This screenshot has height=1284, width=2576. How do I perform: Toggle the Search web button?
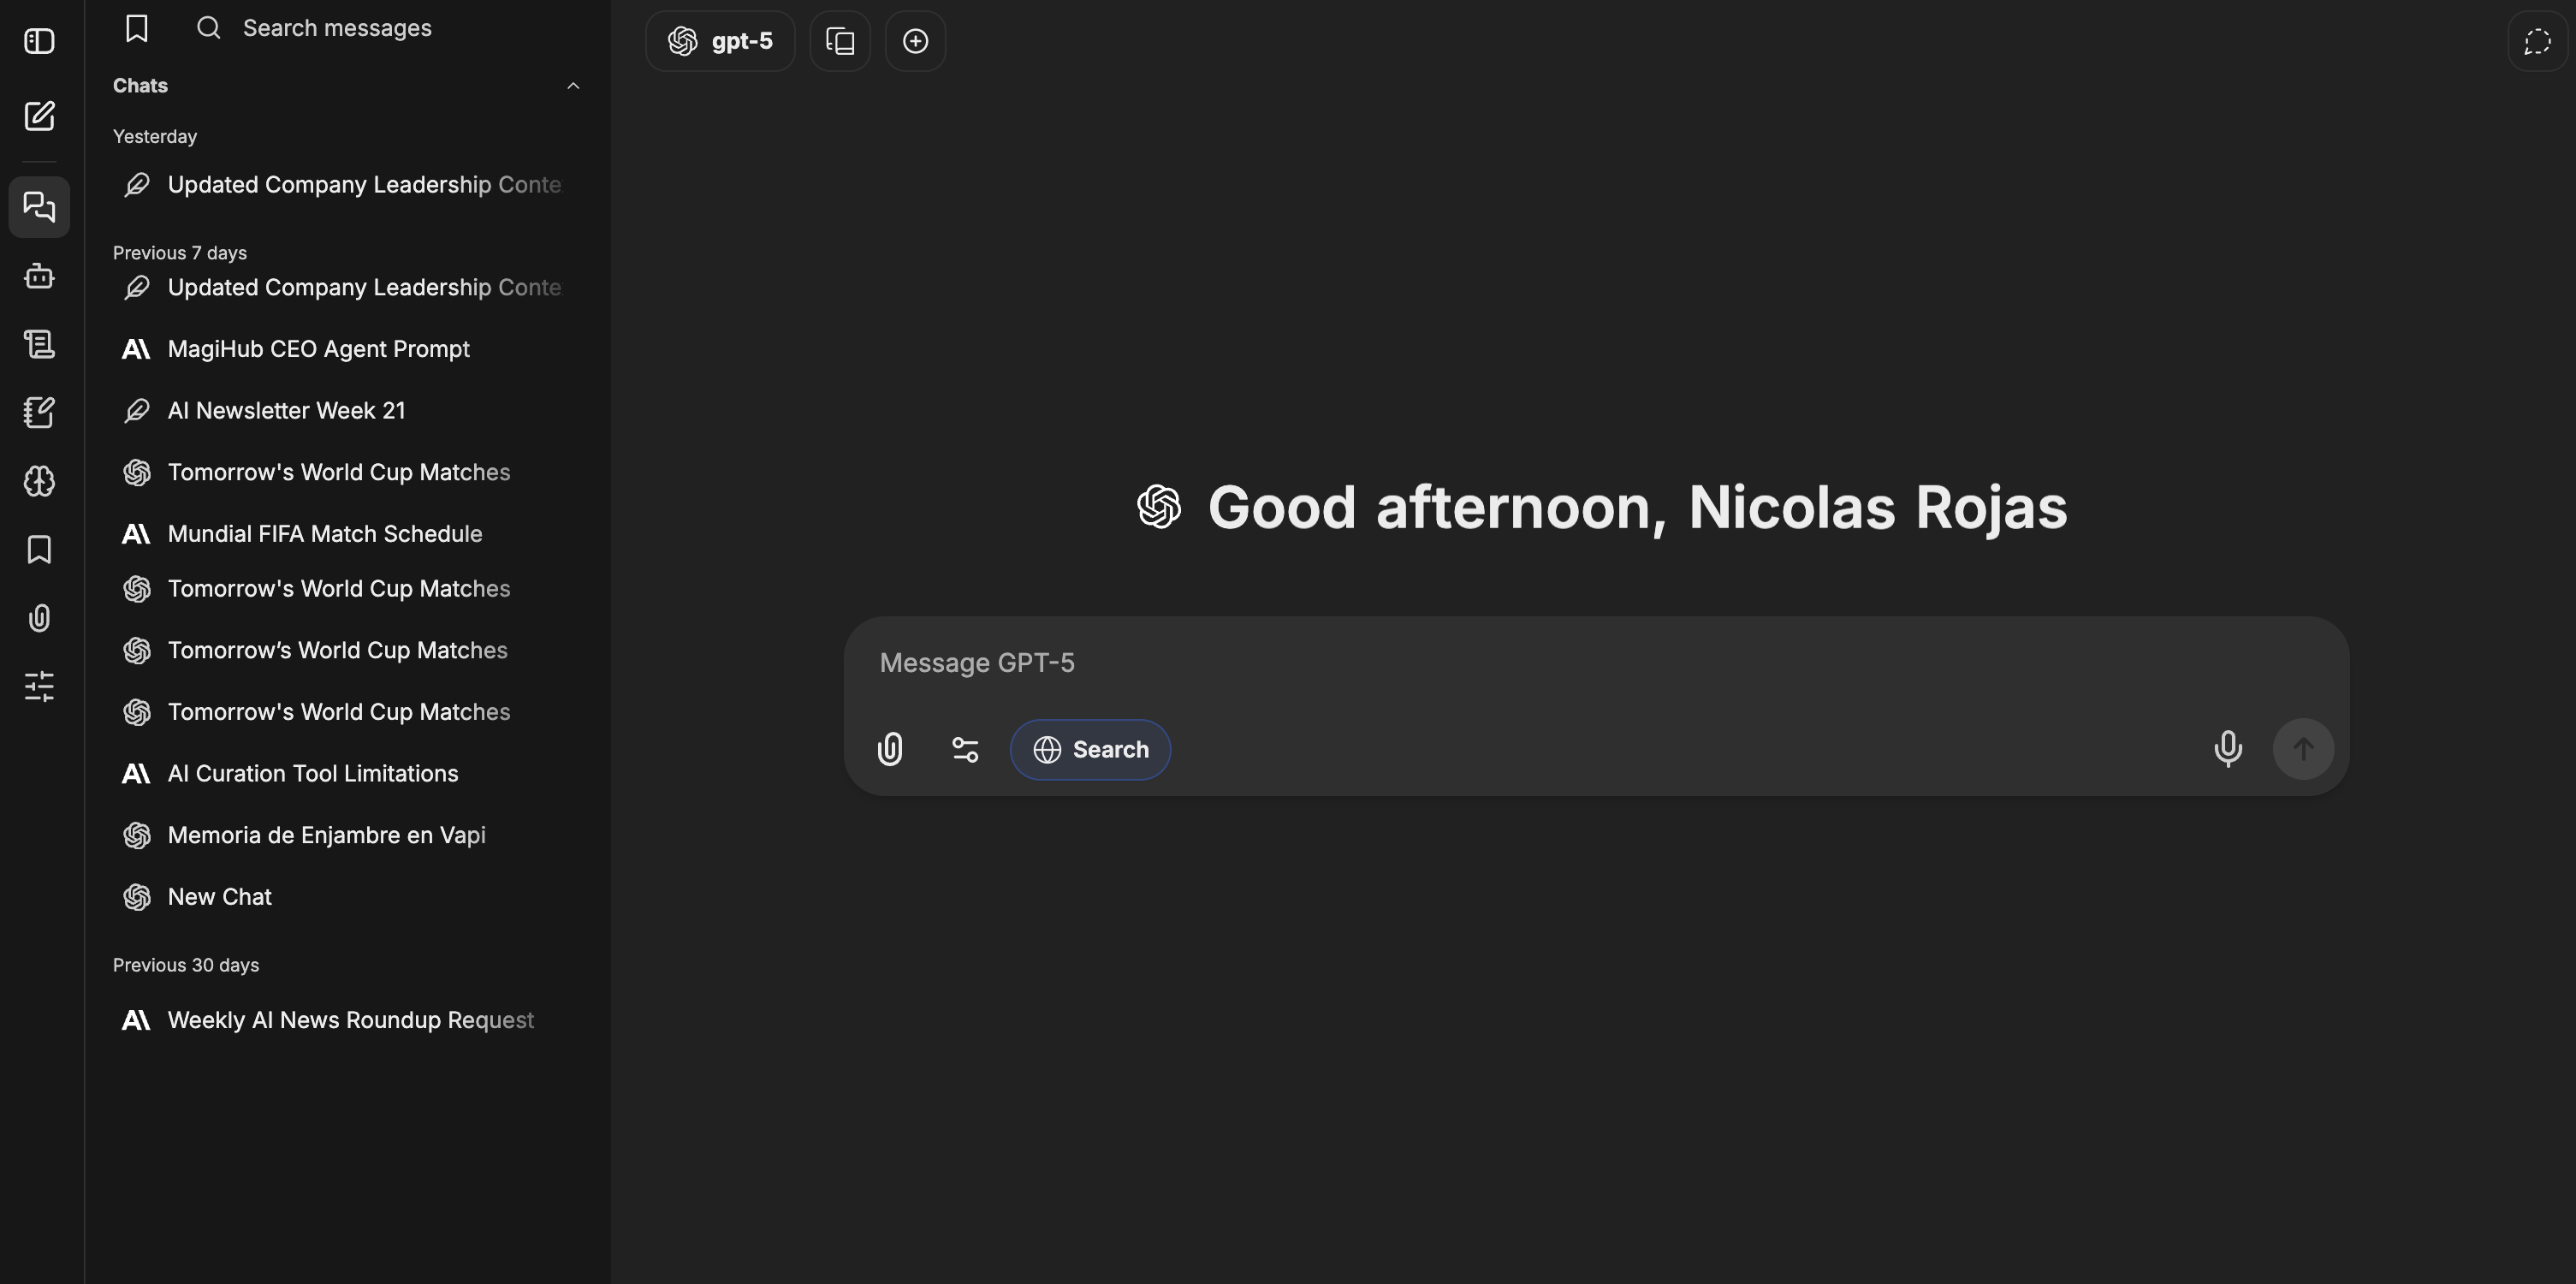(1090, 749)
